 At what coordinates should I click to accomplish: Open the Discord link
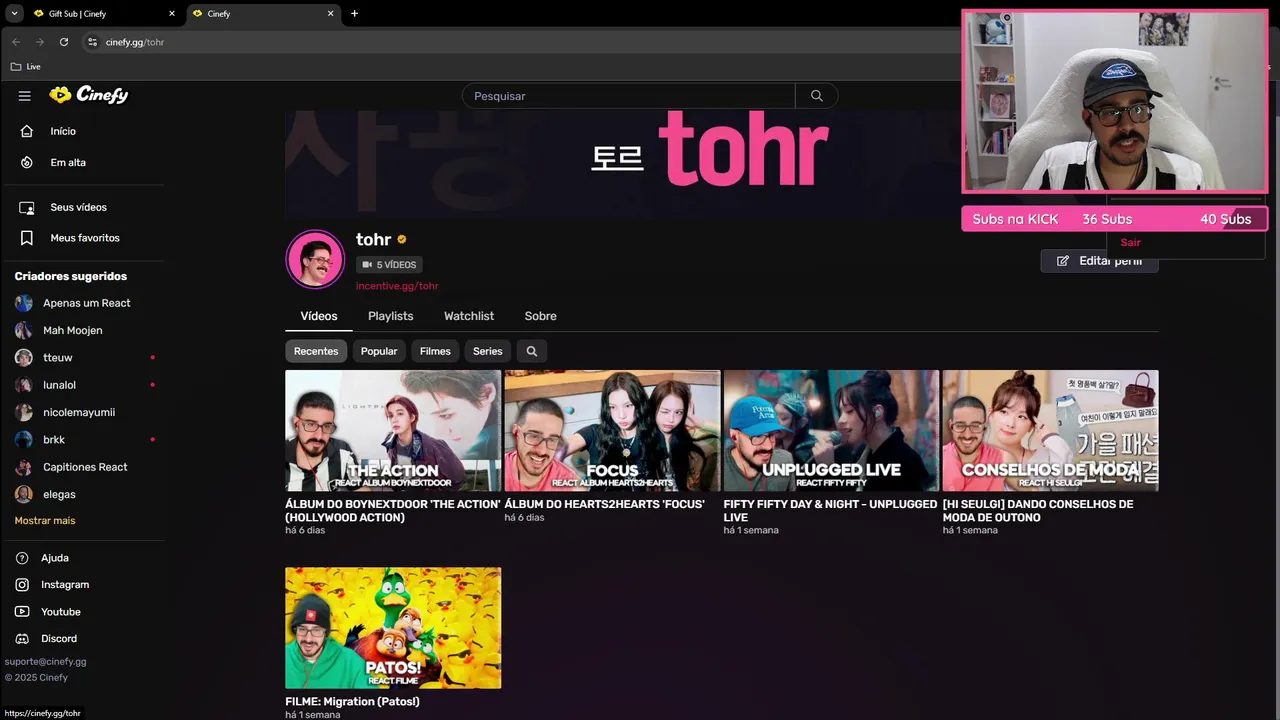[x=59, y=639]
